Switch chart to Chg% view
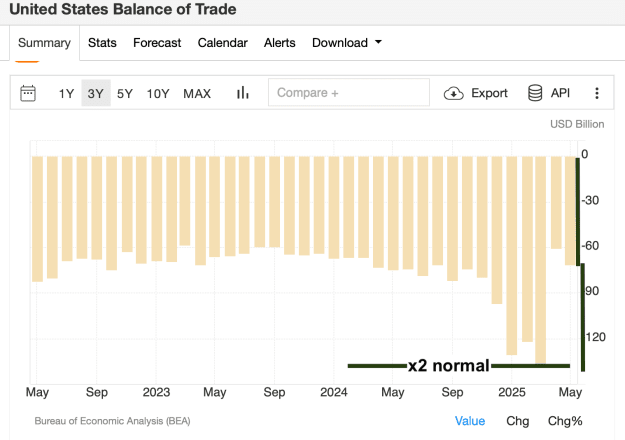 (565, 421)
